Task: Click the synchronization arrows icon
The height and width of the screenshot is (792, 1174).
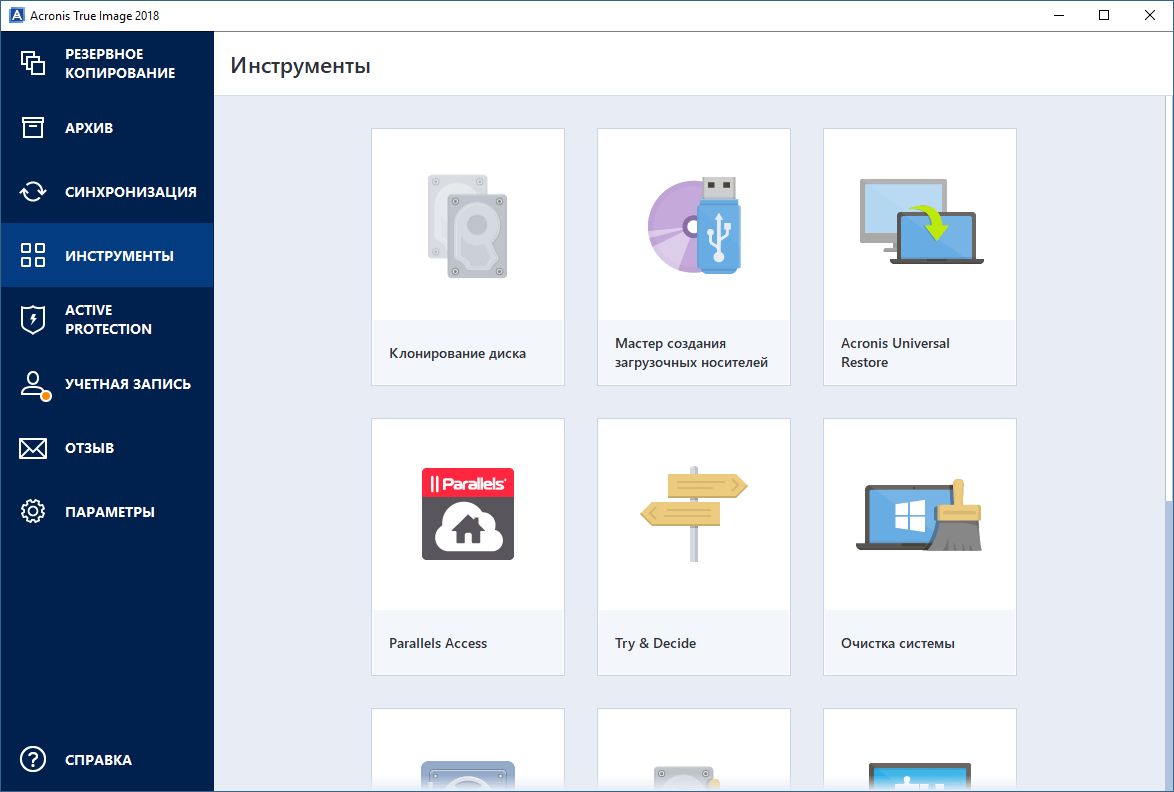Action: pos(33,192)
